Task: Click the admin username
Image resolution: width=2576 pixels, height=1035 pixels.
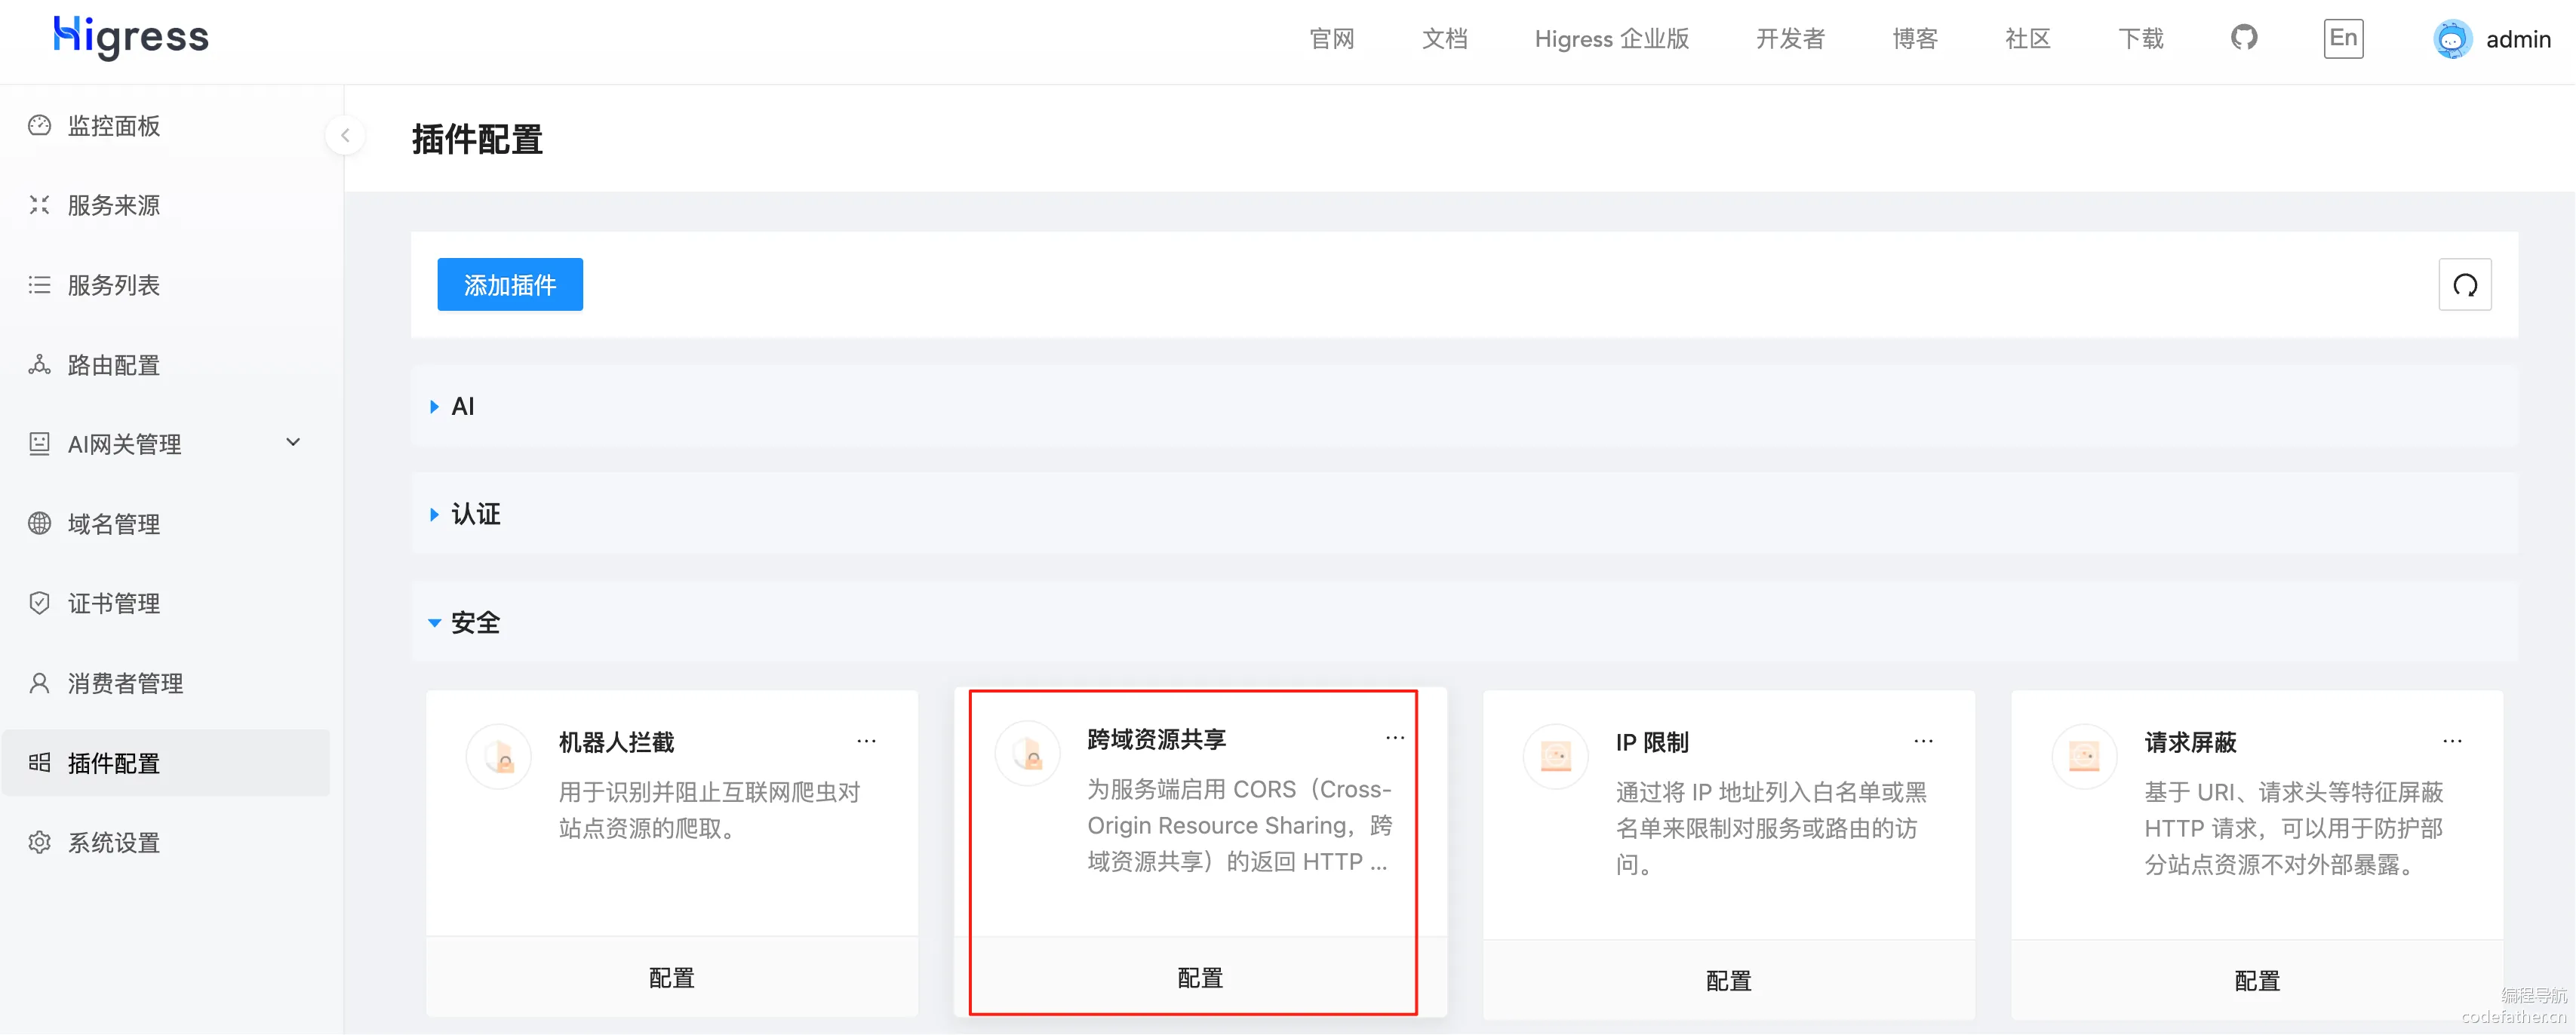Action: click(2518, 40)
